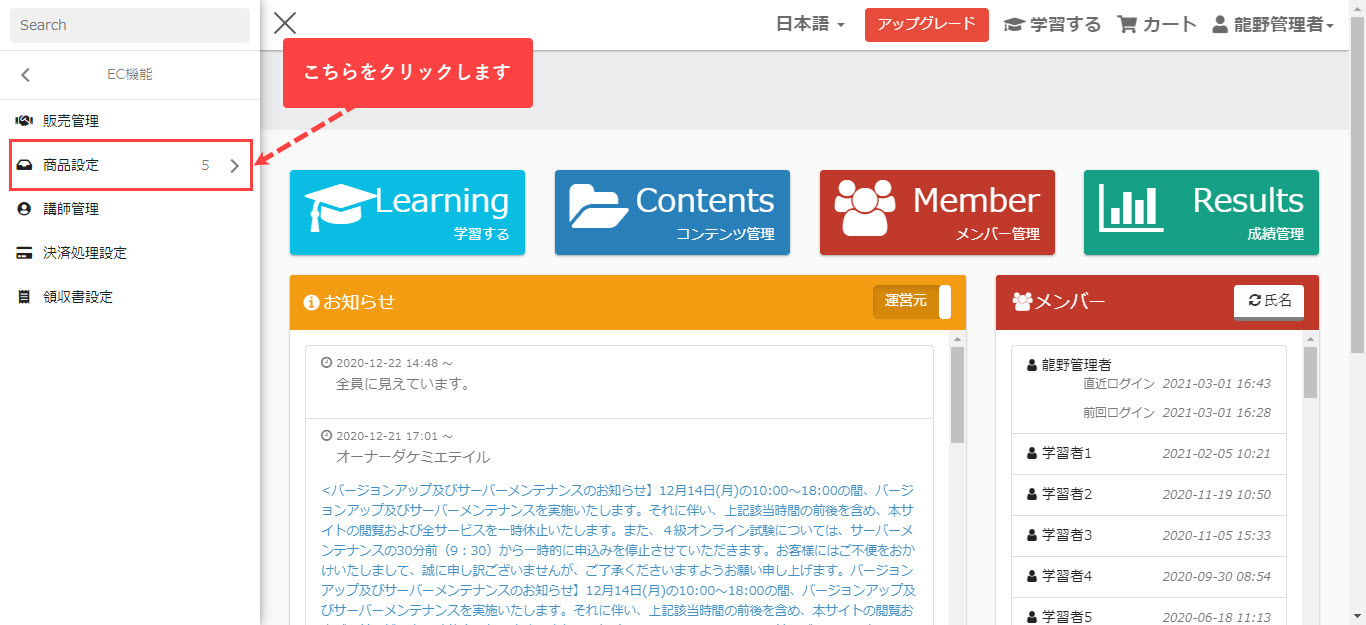Open the Member management tile
This screenshot has height=625, width=1366.
pos(936,212)
